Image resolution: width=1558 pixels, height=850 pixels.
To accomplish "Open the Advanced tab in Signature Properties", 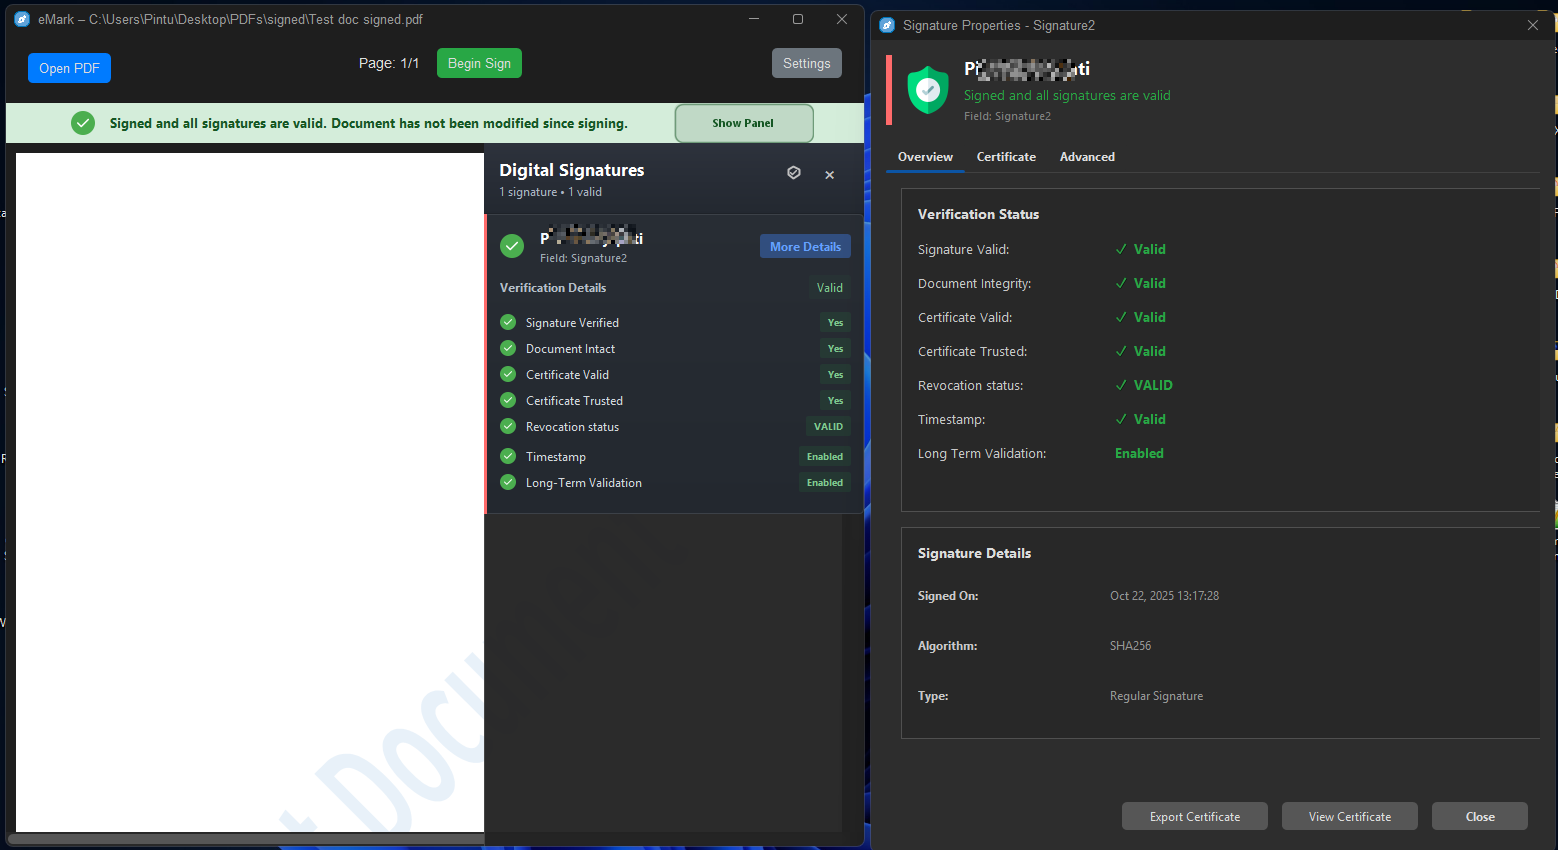I will click(x=1087, y=157).
